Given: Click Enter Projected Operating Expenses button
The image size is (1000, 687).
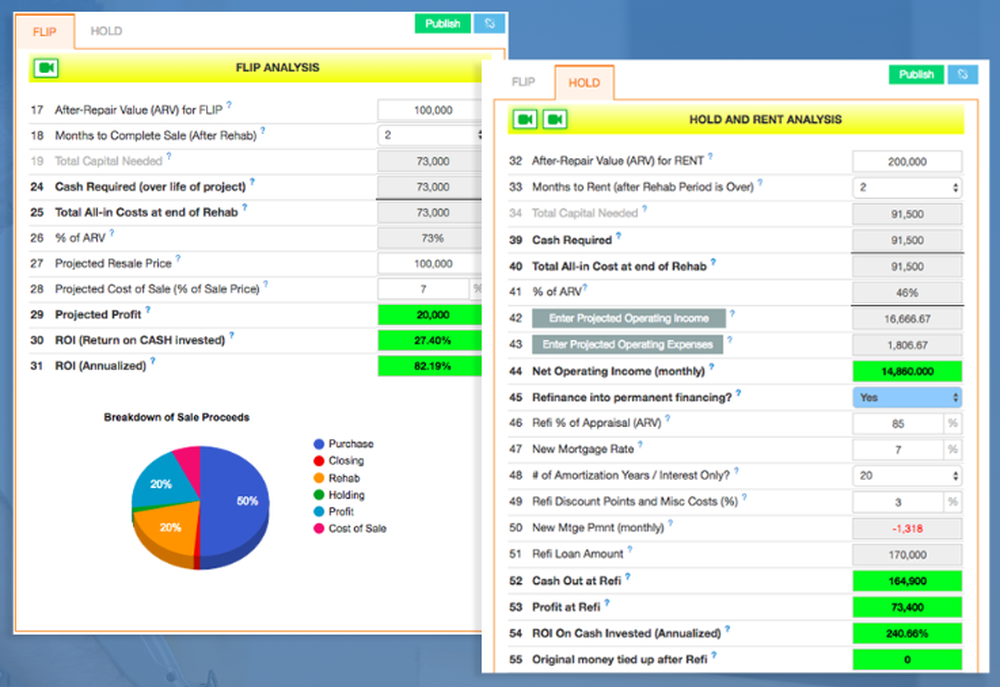Looking at the screenshot, I should [x=628, y=344].
